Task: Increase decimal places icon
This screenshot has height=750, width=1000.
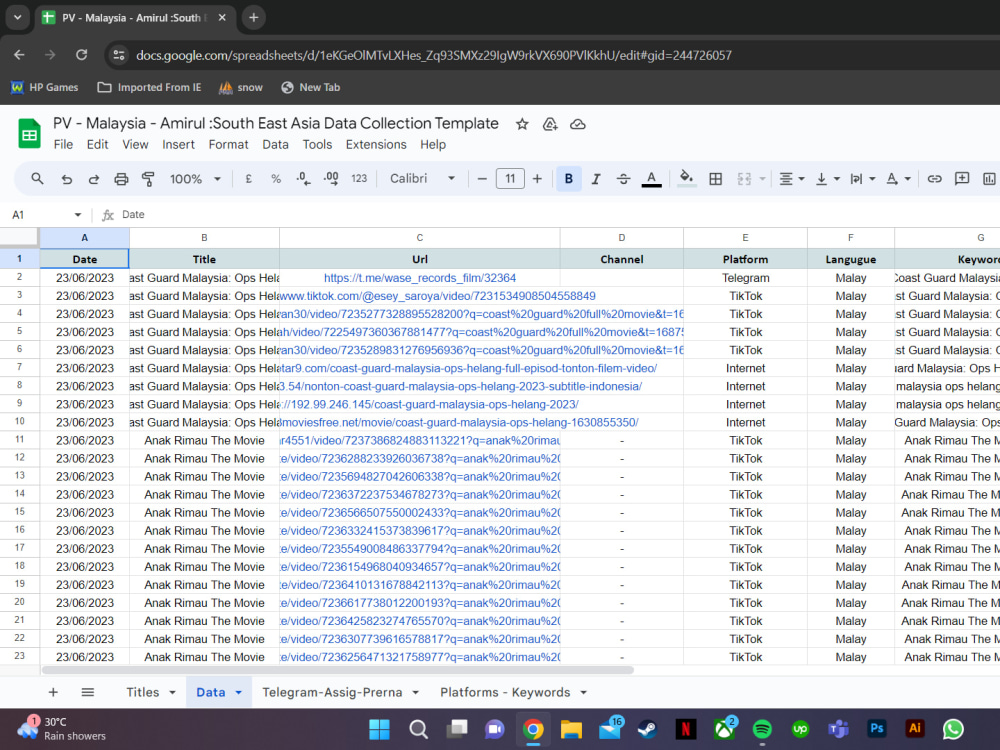Action: tap(331, 179)
